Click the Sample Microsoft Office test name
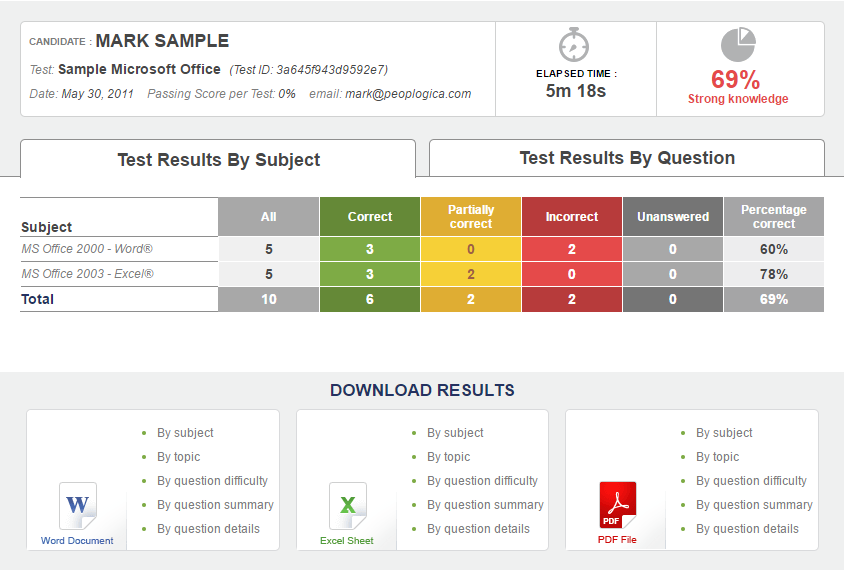The width and height of the screenshot is (844, 570). (139, 69)
